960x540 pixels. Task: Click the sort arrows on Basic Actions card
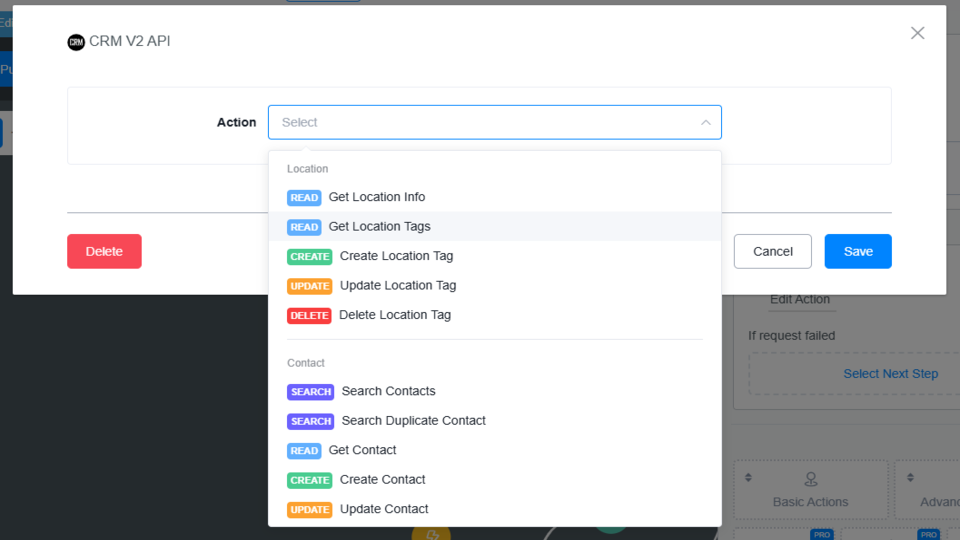[x=748, y=478]
